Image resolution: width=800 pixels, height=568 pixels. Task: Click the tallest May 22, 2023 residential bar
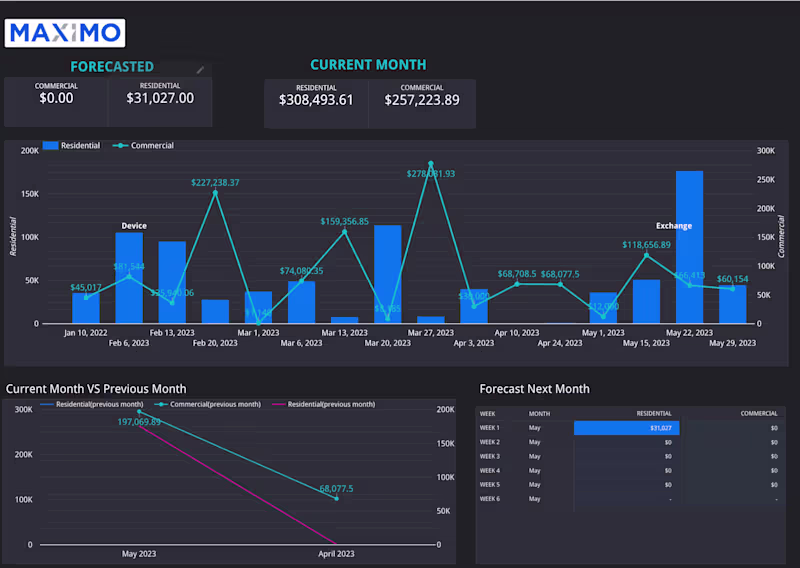click(x=689, y=247)
